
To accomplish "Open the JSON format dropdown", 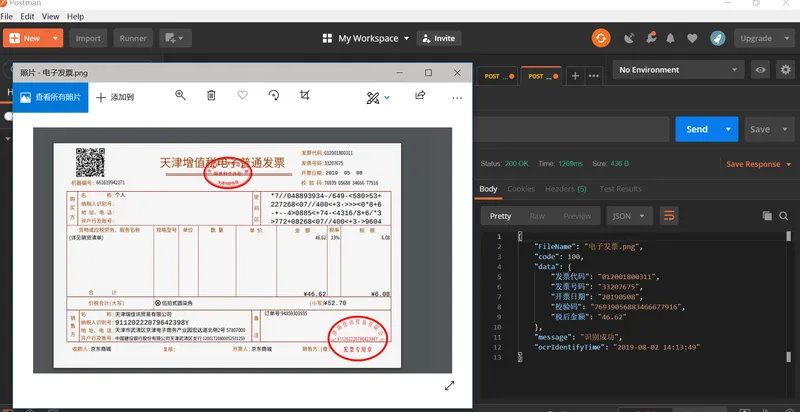I will (629, 216).
